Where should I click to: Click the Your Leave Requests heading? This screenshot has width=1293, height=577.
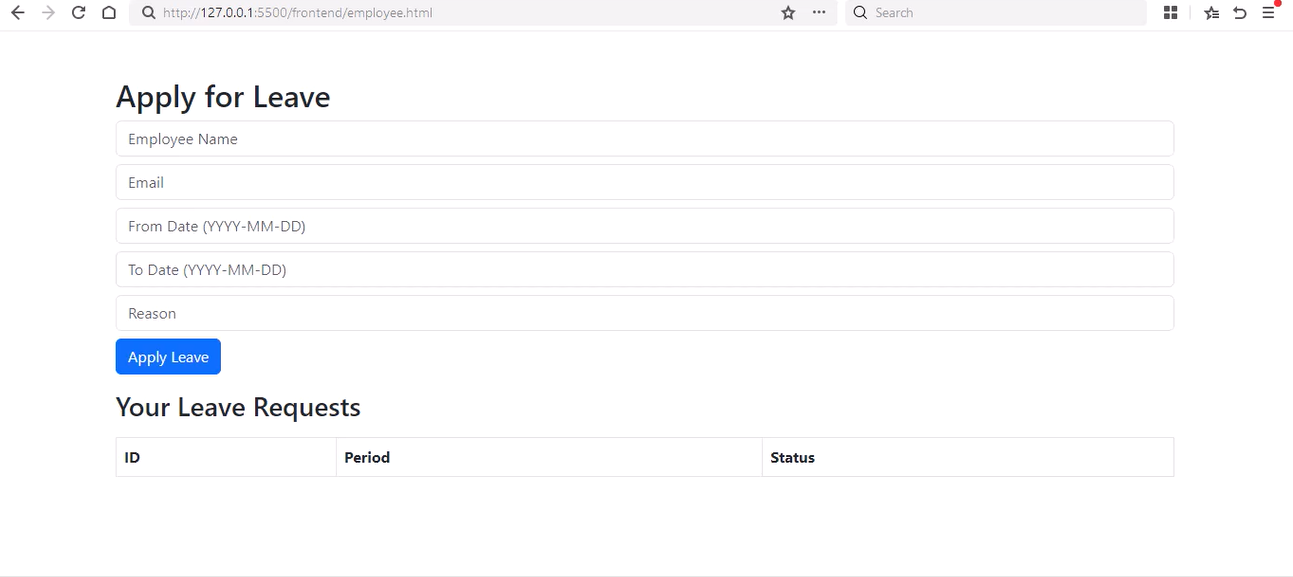(x=238, y=407)
